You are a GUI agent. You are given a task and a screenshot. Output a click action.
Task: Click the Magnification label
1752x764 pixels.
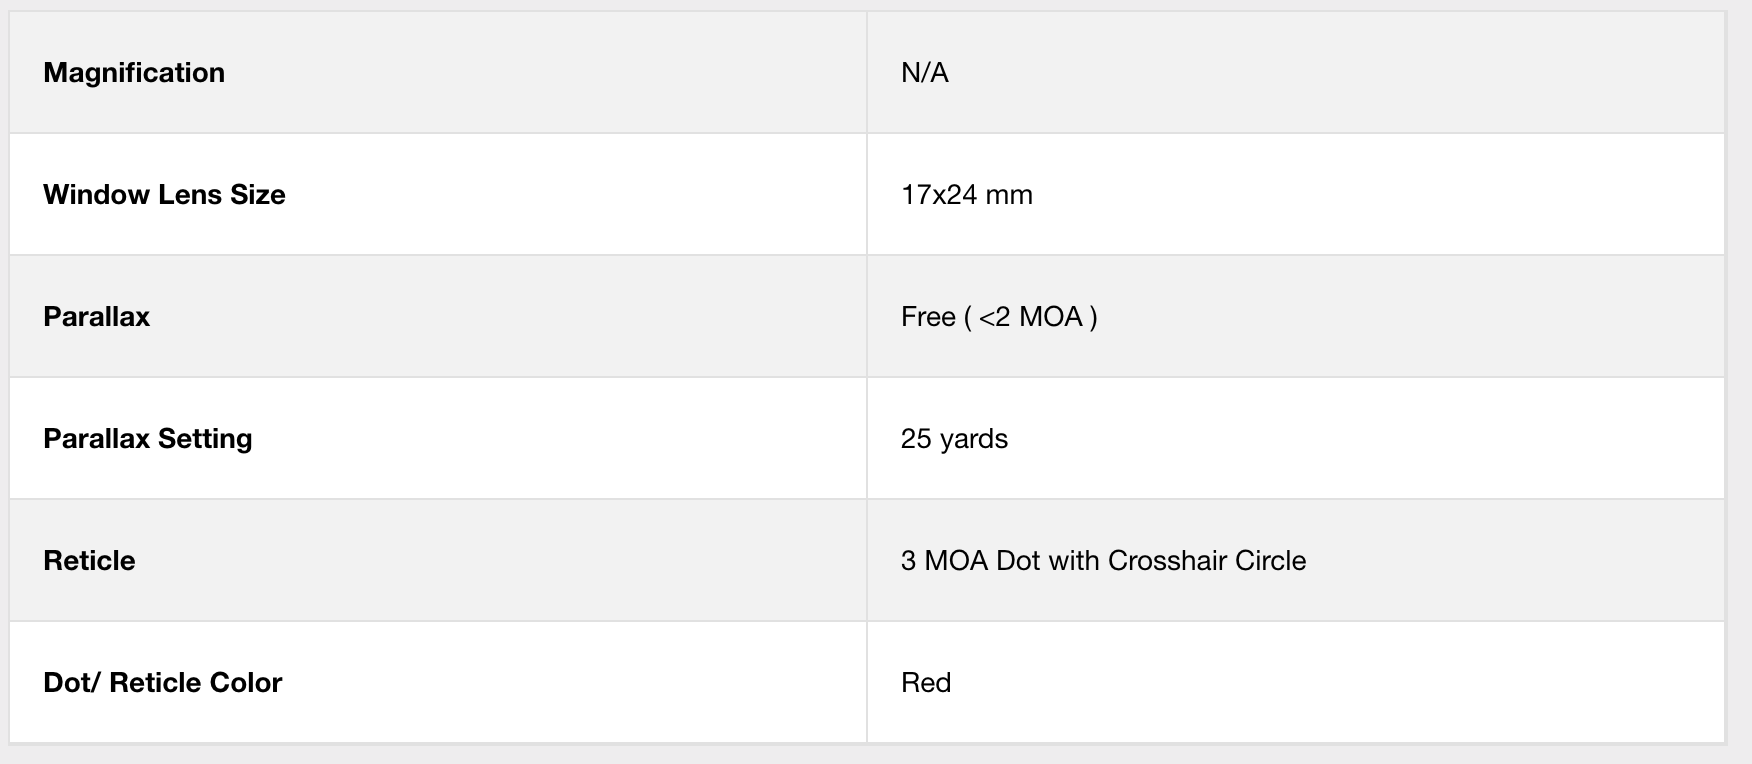[x=134, y=73]
